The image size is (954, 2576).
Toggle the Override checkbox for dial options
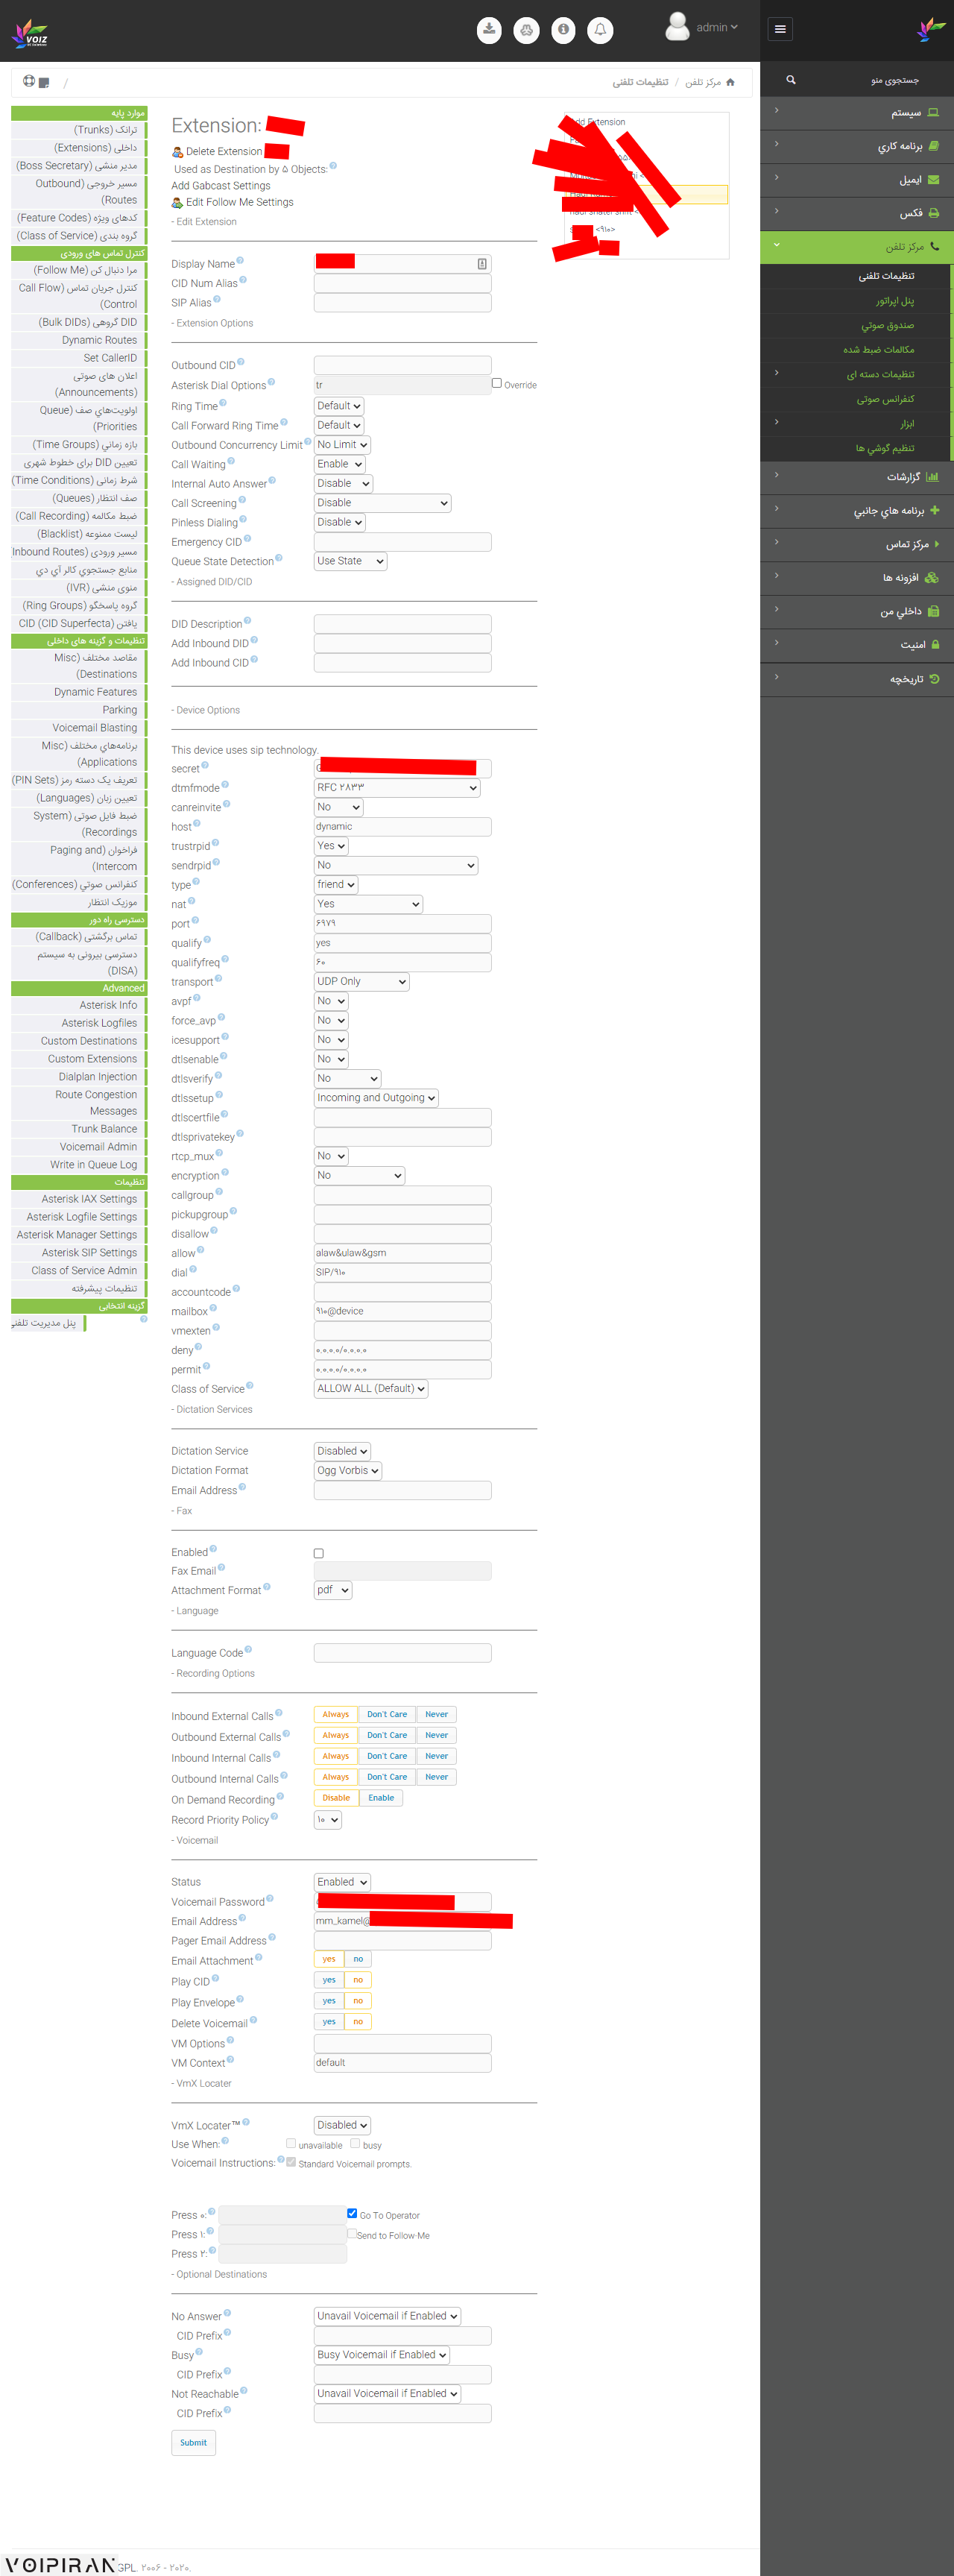(496, 383)
